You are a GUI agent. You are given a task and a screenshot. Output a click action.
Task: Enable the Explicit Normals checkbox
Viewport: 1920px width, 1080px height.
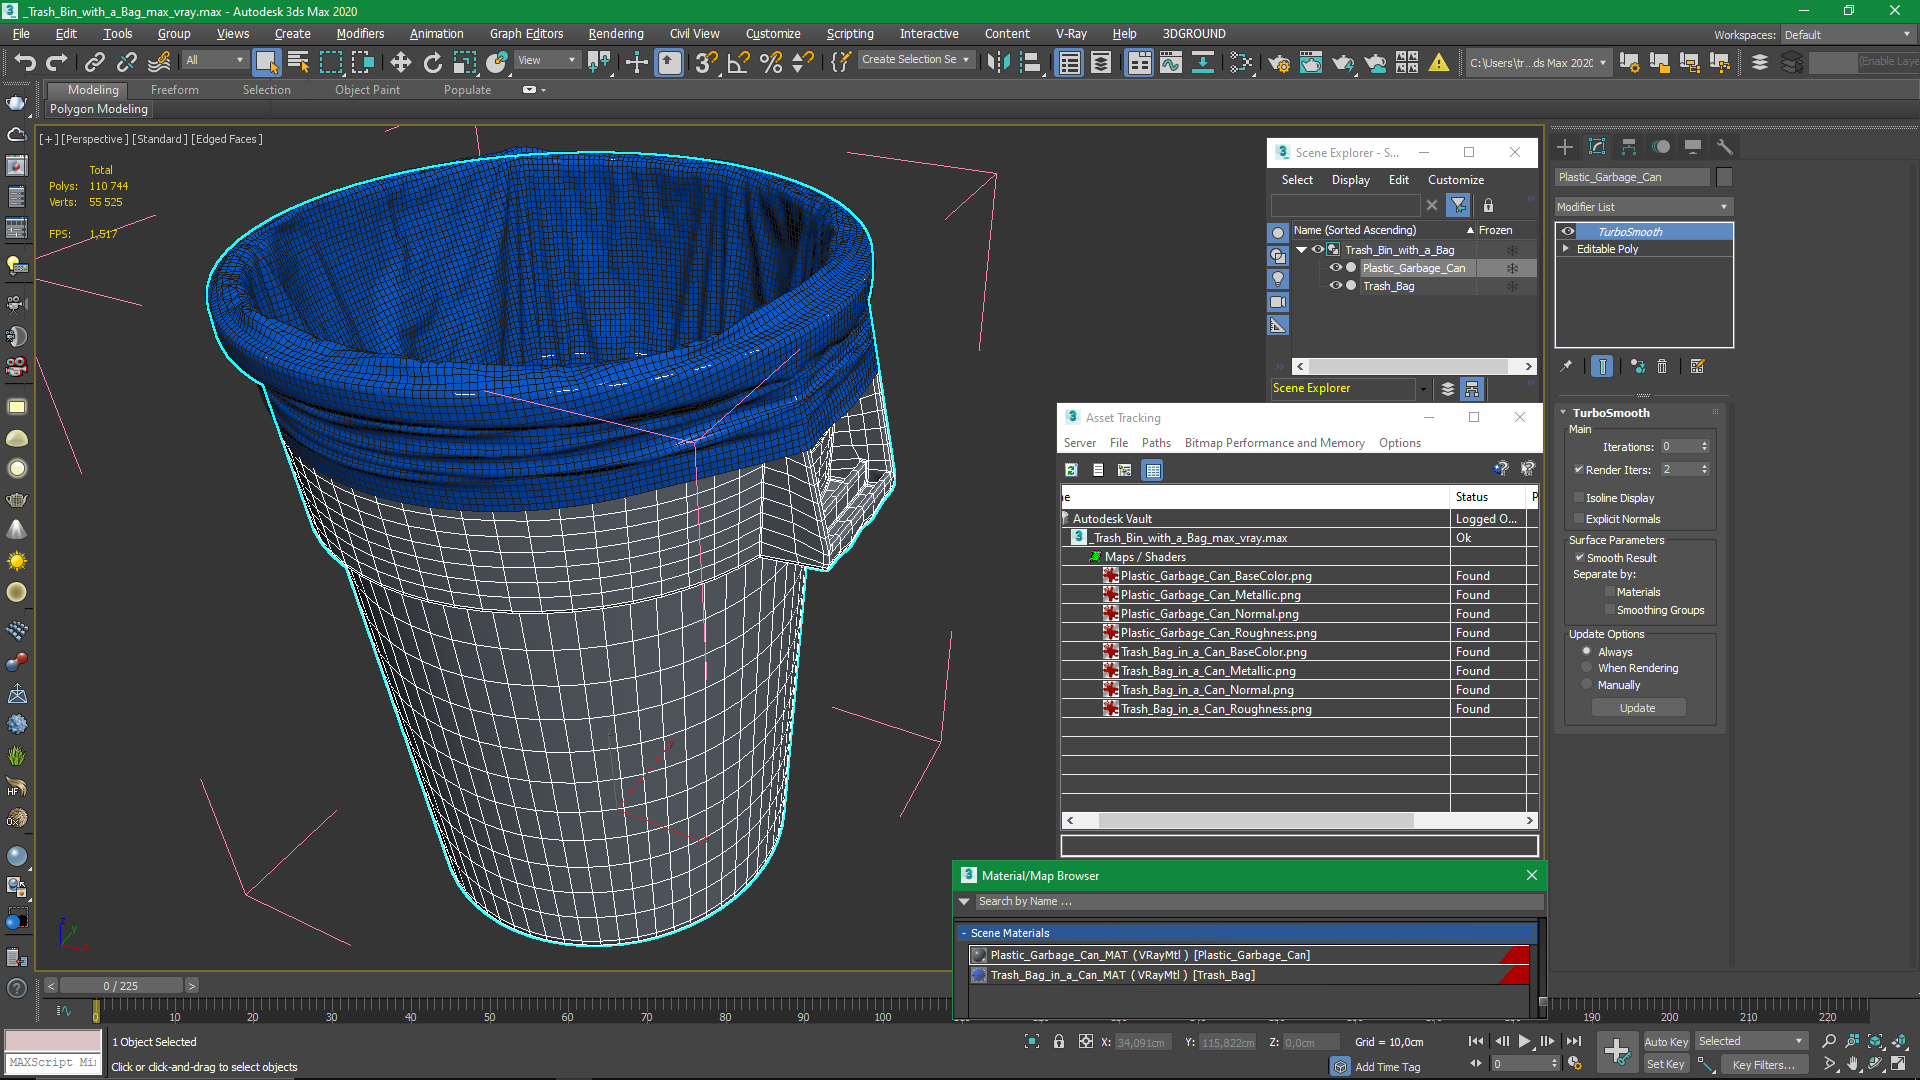pos(1579,519)
